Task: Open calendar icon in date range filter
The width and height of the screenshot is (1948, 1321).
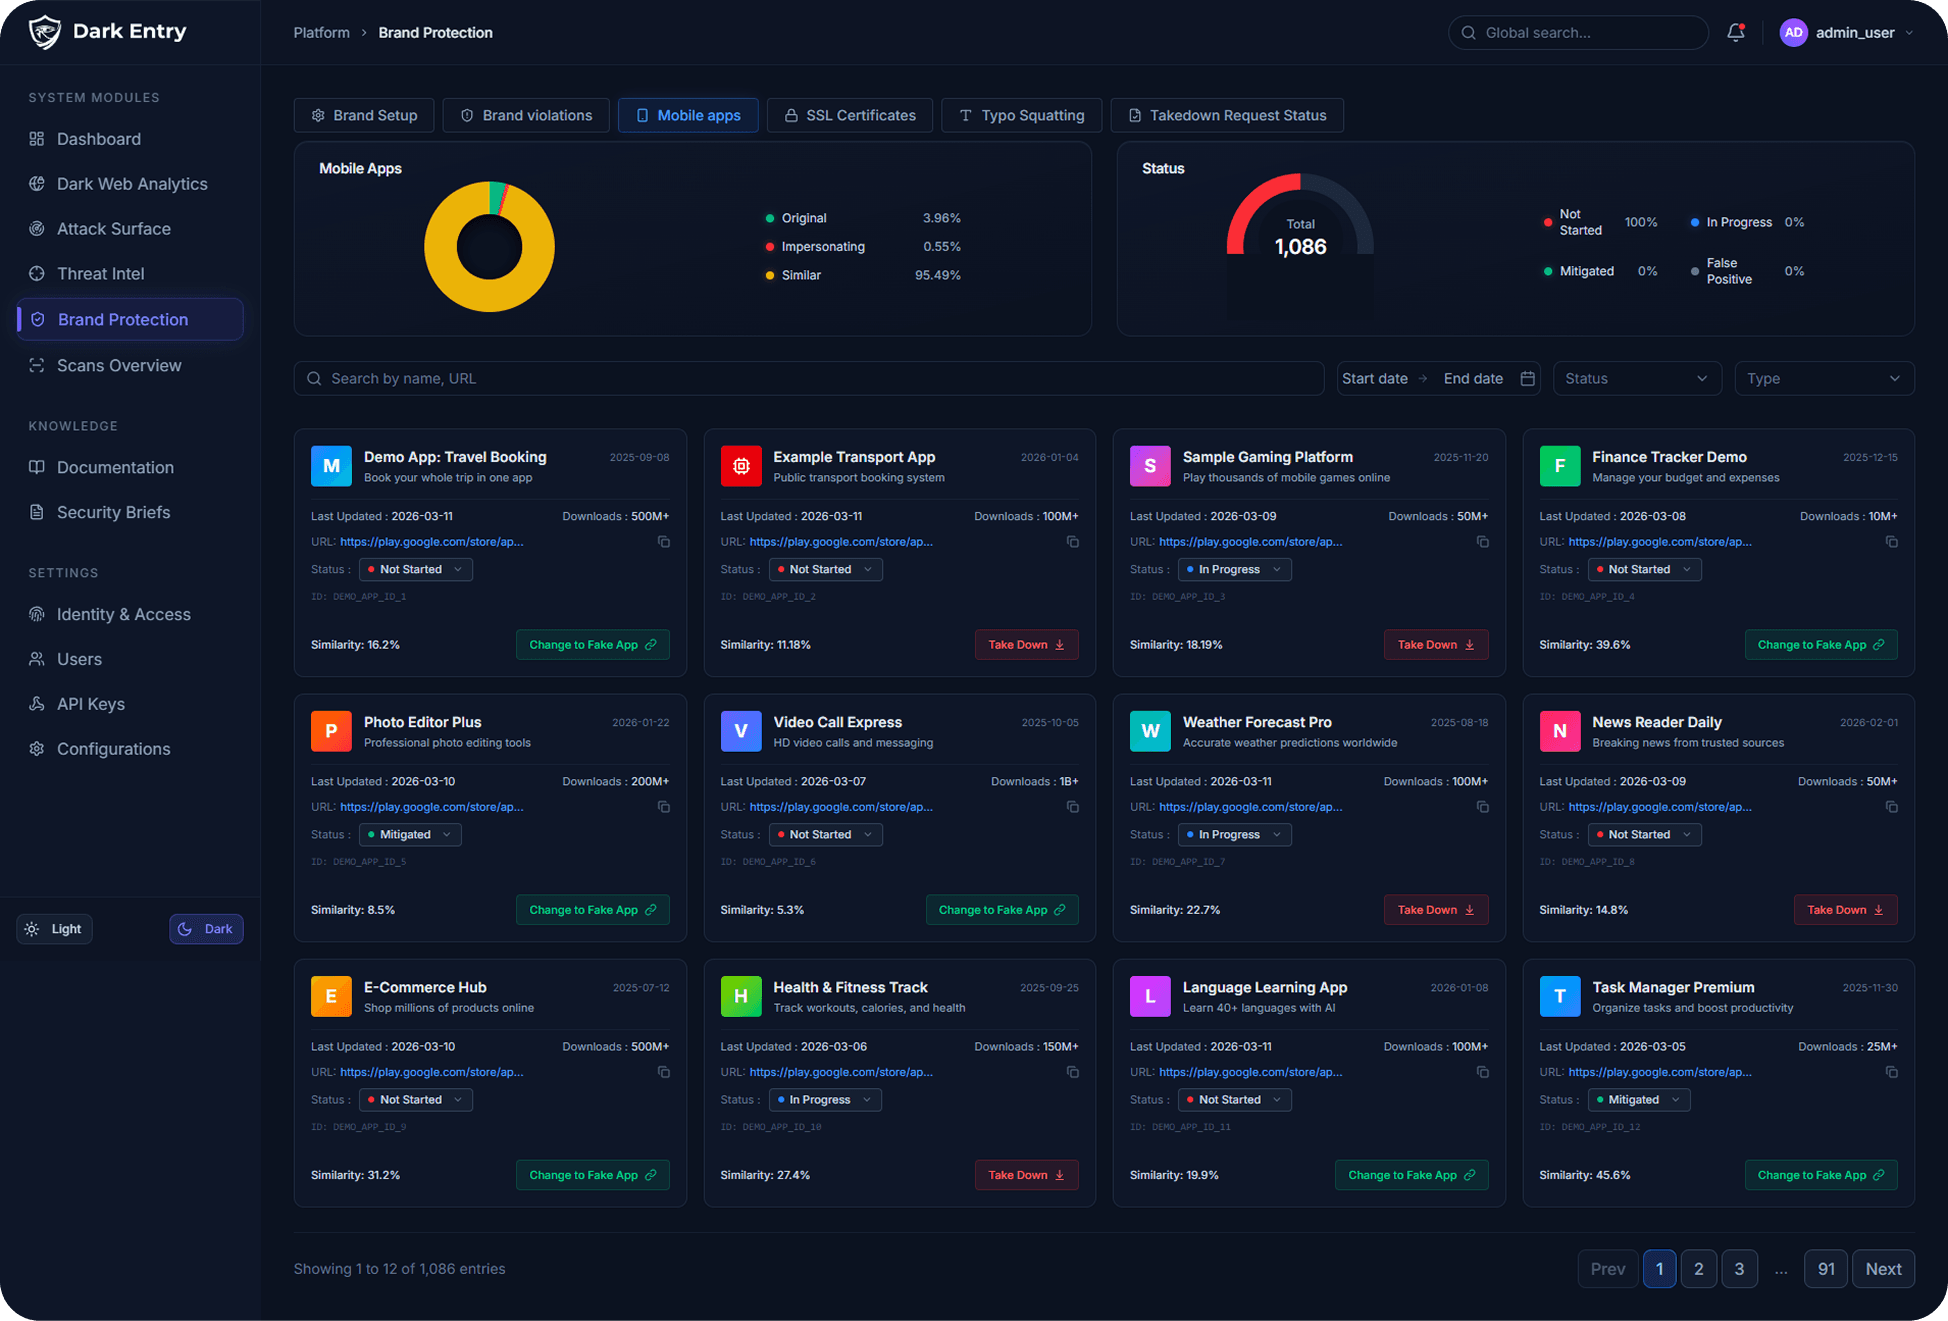Action: click(x=1527, y=378)
